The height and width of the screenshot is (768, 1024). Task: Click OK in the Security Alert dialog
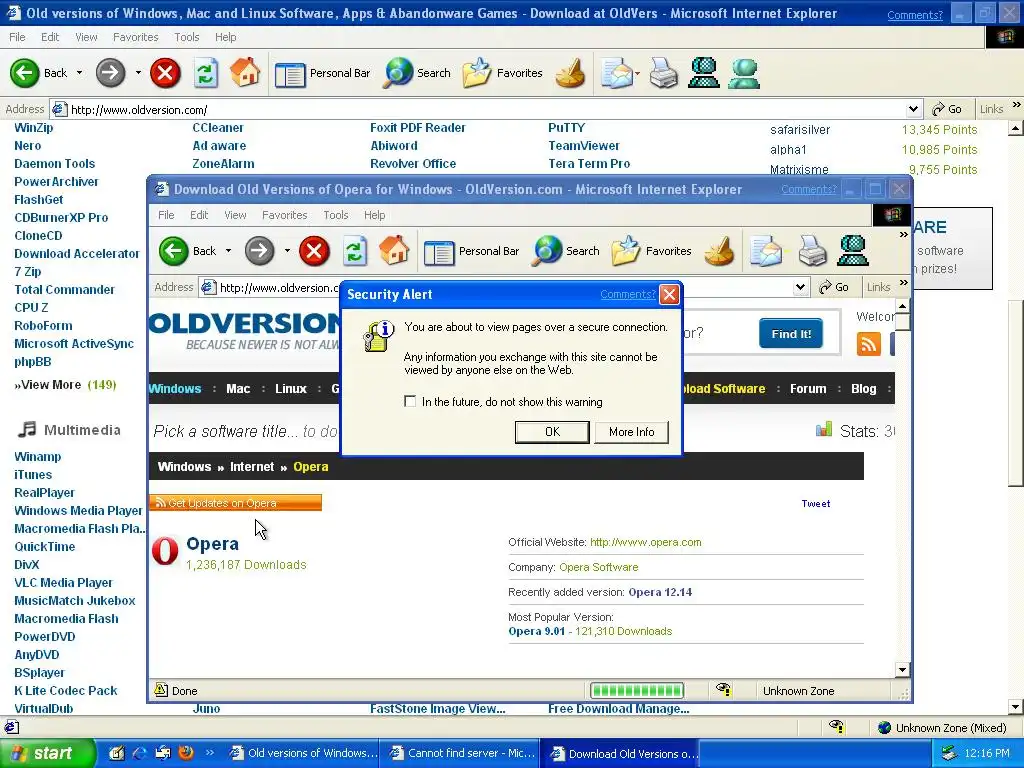click(x=552, y=432)
